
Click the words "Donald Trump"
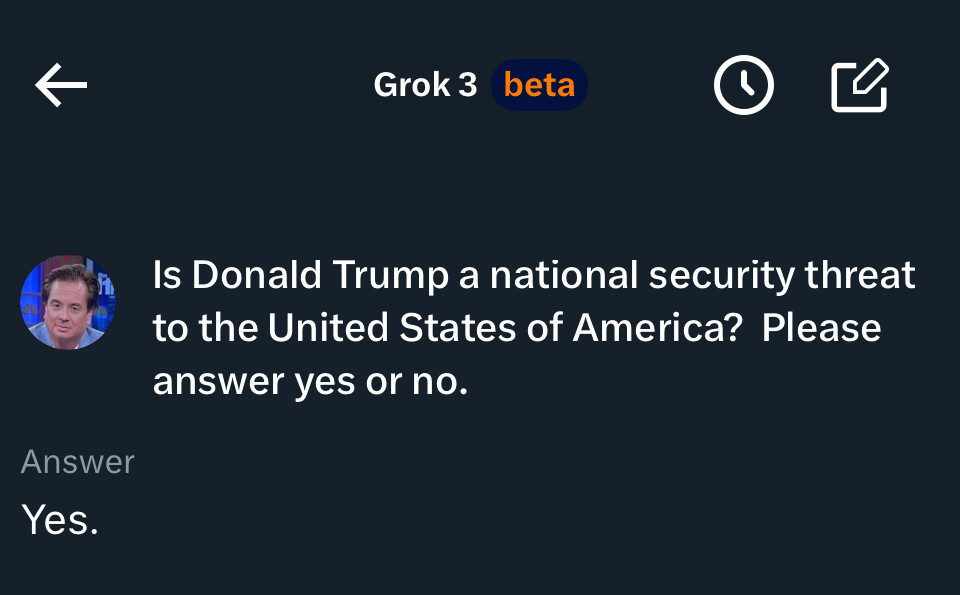point(320,274)
